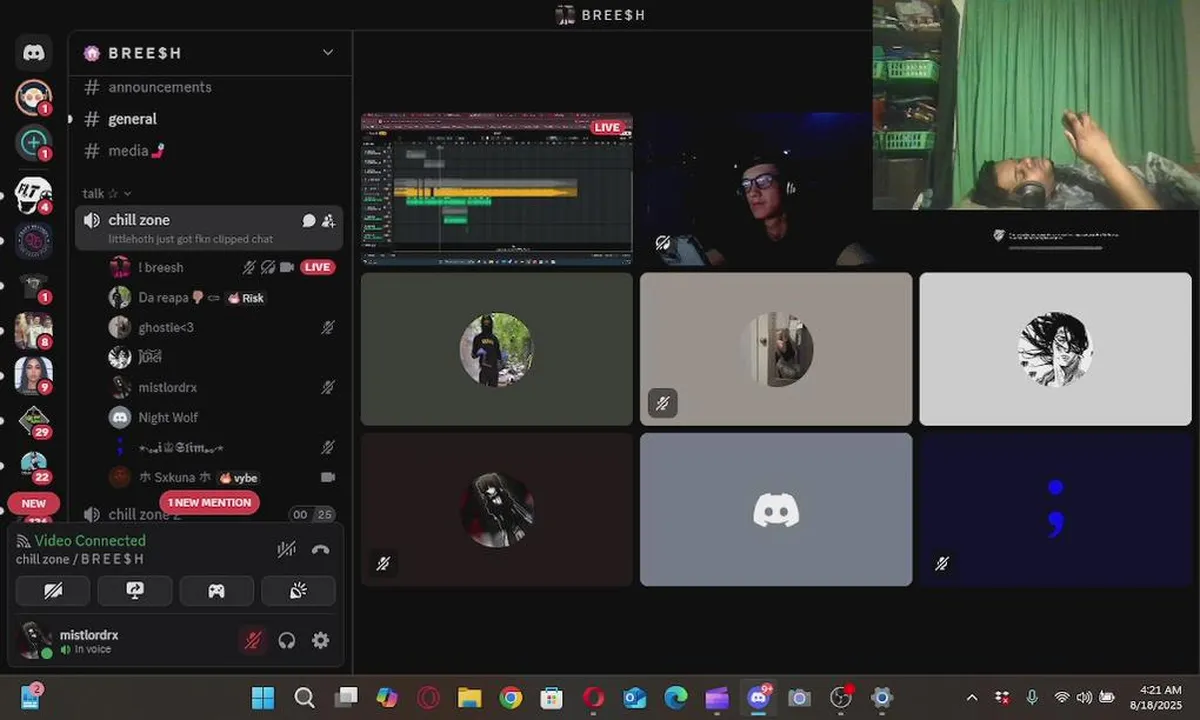Open the server icon with badge 29
Image resolution: width=1200 pixels, height=720 pixels.
[33, 420]
